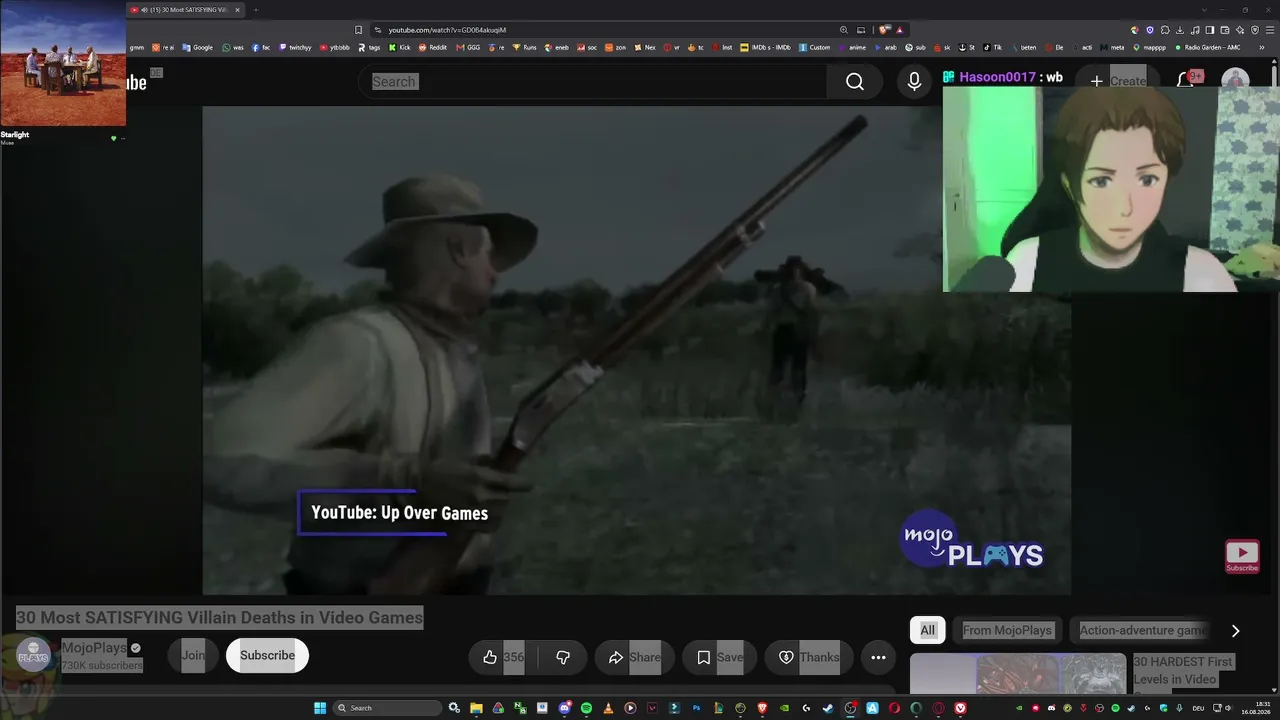Focus the YouTube search box
This screenshot has width=1280, height=720.
[592, 82]
